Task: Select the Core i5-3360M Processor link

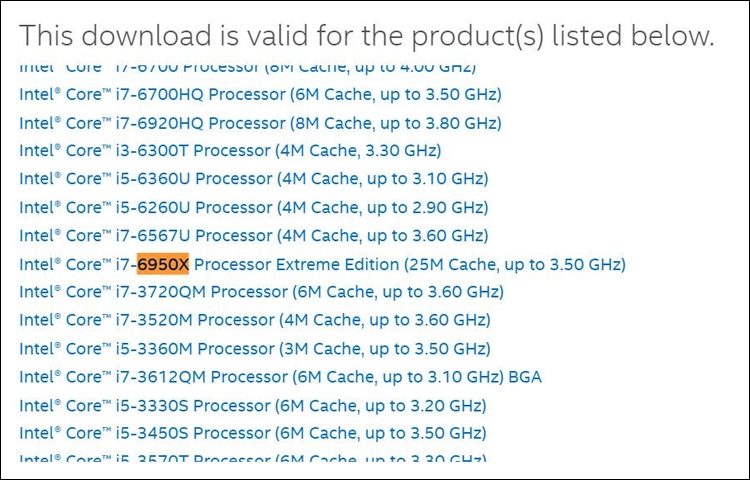Action: [255, 349]
